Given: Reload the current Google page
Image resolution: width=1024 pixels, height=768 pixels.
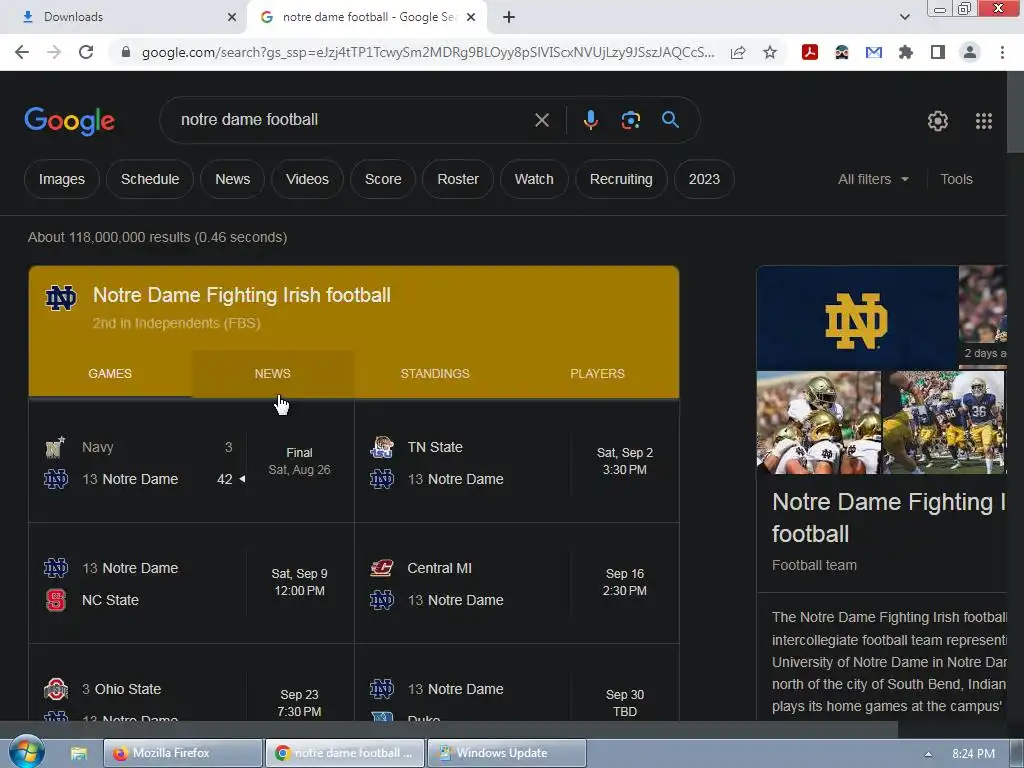Looking at the screenshot, I should [86, 52].
